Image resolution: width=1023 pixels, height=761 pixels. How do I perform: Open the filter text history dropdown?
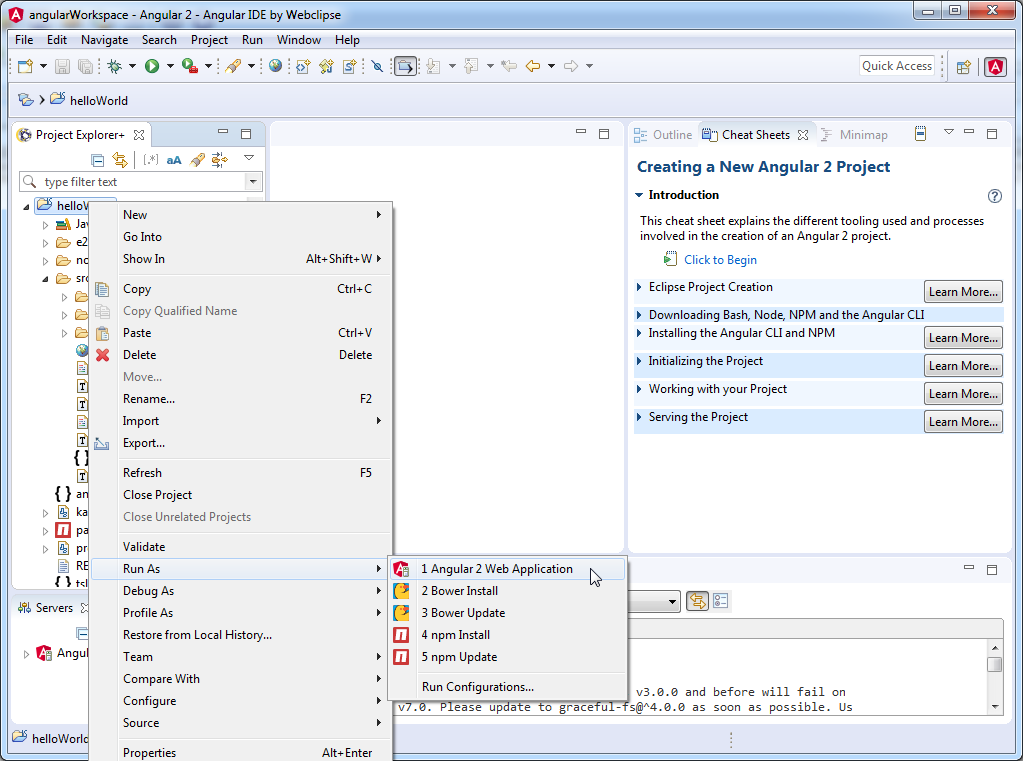click(x=253, y=181)
